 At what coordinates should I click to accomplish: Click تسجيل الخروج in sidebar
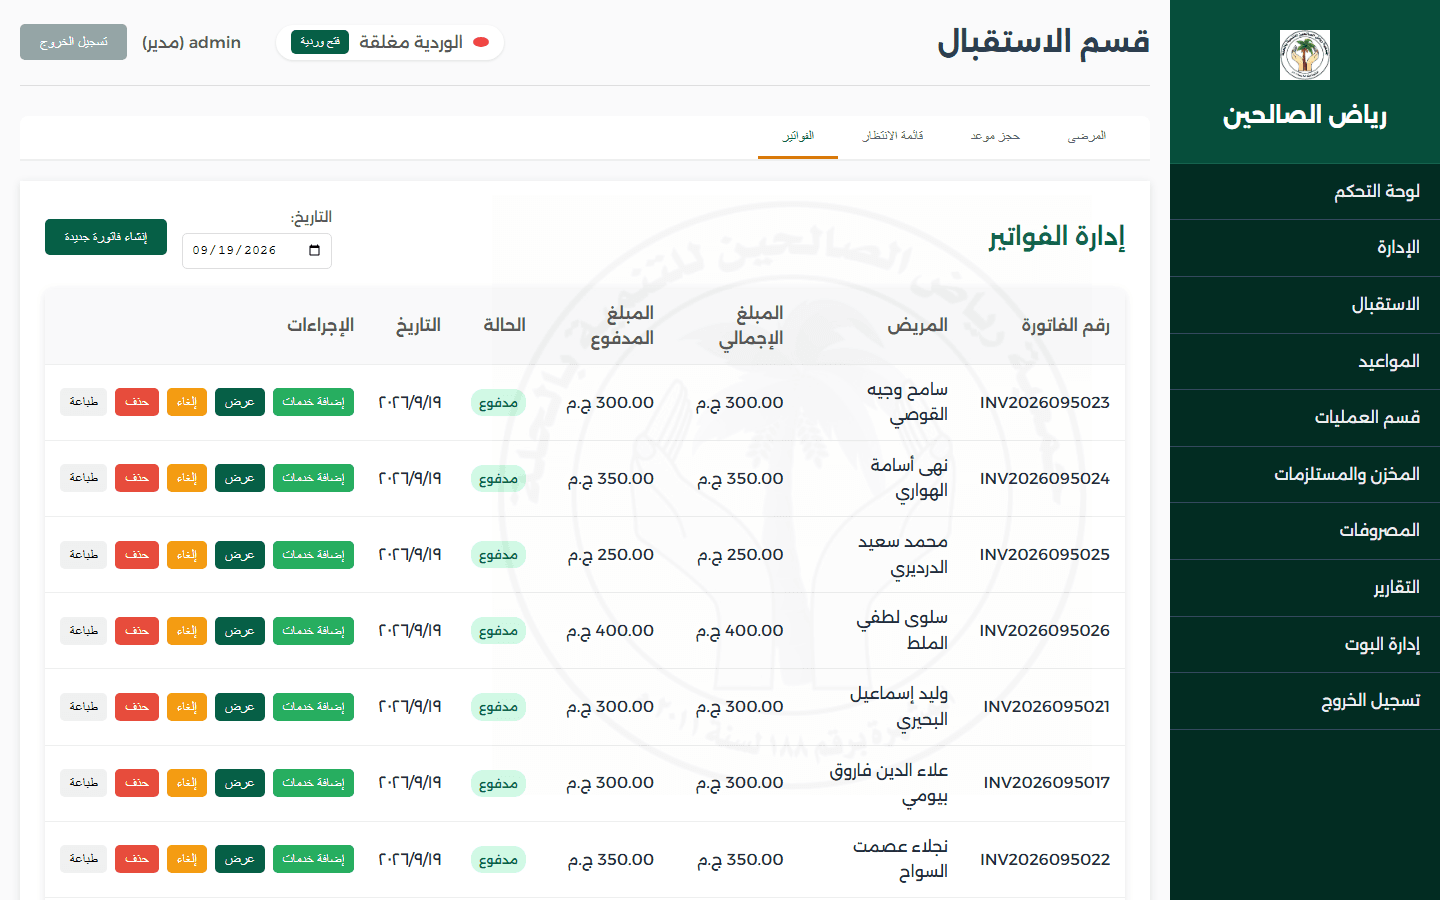click(1305, 701)
